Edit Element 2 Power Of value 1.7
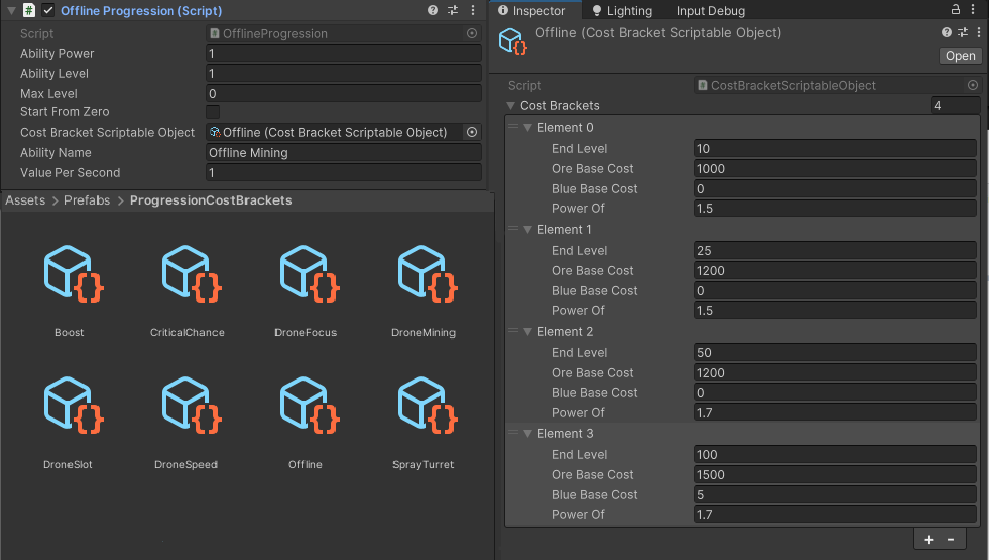 tap(835, 413)
